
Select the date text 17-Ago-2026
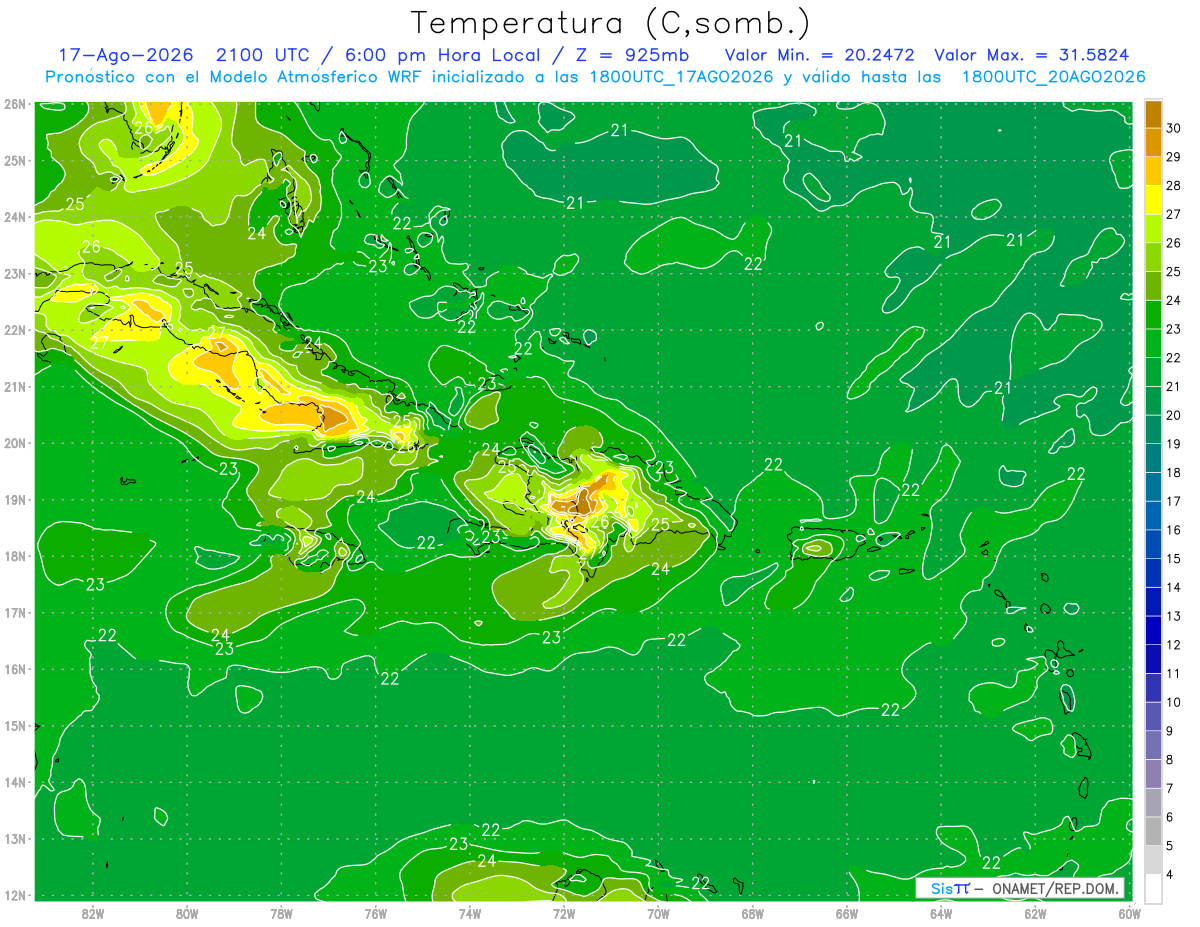click(x=124, y=55)
